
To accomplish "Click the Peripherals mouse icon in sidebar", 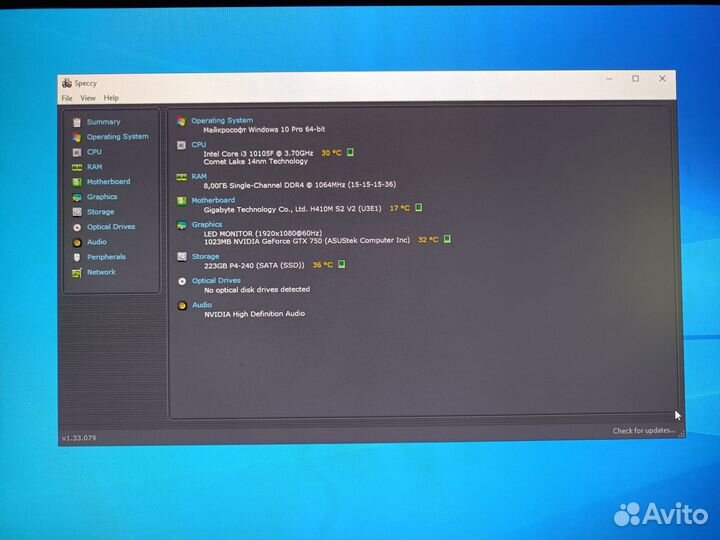I will [x=77, y=258].
